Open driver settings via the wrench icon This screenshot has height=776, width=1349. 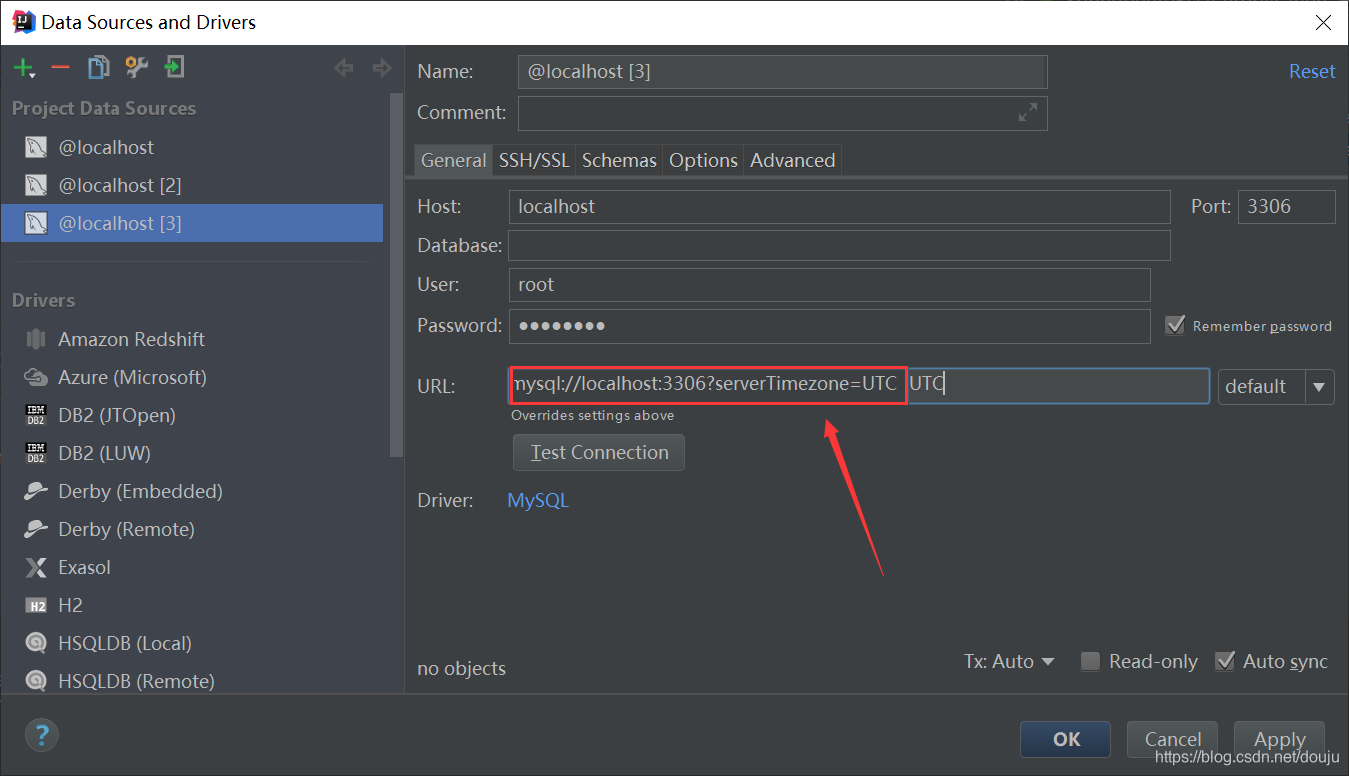(x=136, y=68)
